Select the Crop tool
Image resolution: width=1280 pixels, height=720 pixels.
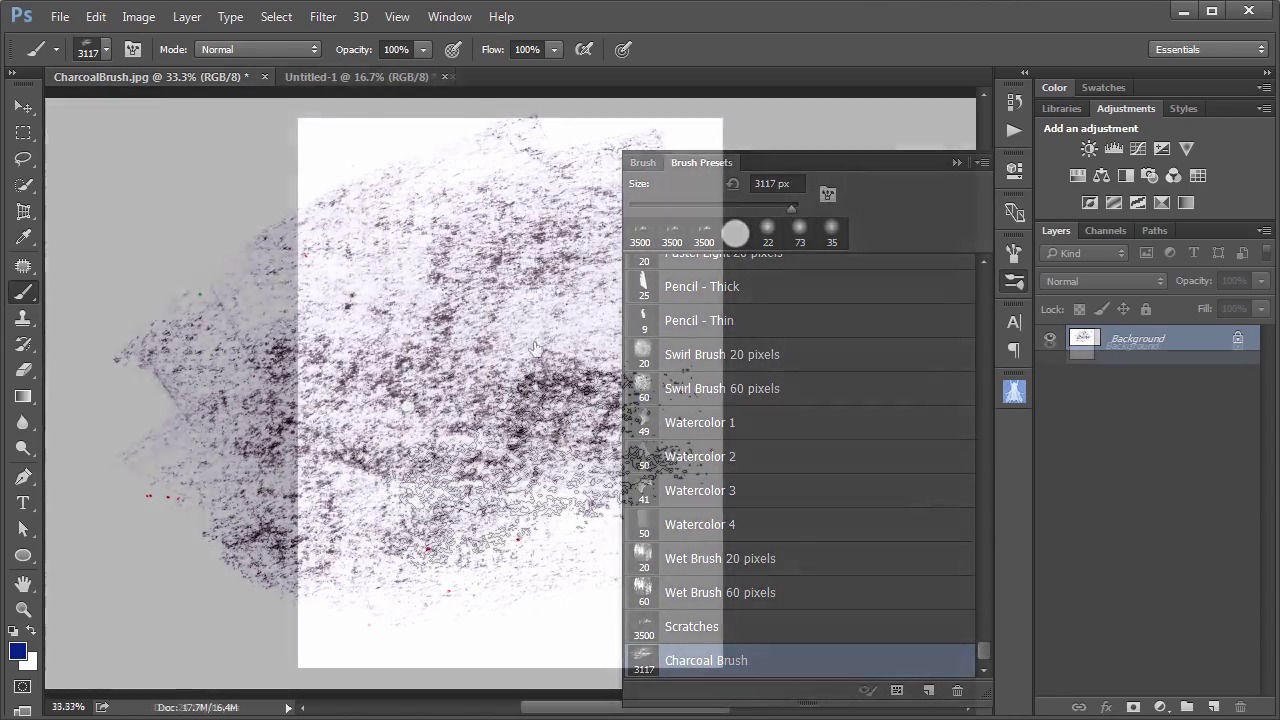tap(23, 211)
